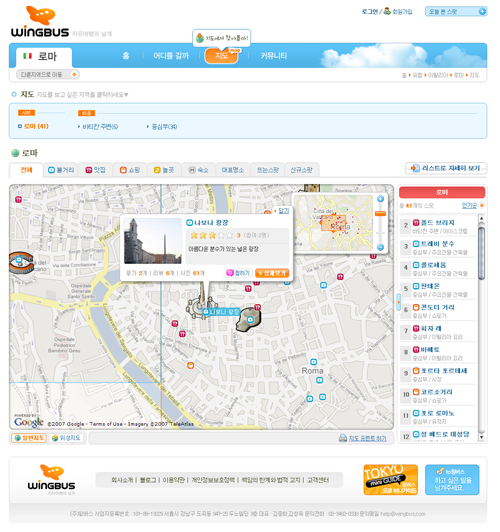The width and height of the screenshot is (500, 532).
Task: Switch to the 쇼핑 shopping tab
Action: (130, 170)
